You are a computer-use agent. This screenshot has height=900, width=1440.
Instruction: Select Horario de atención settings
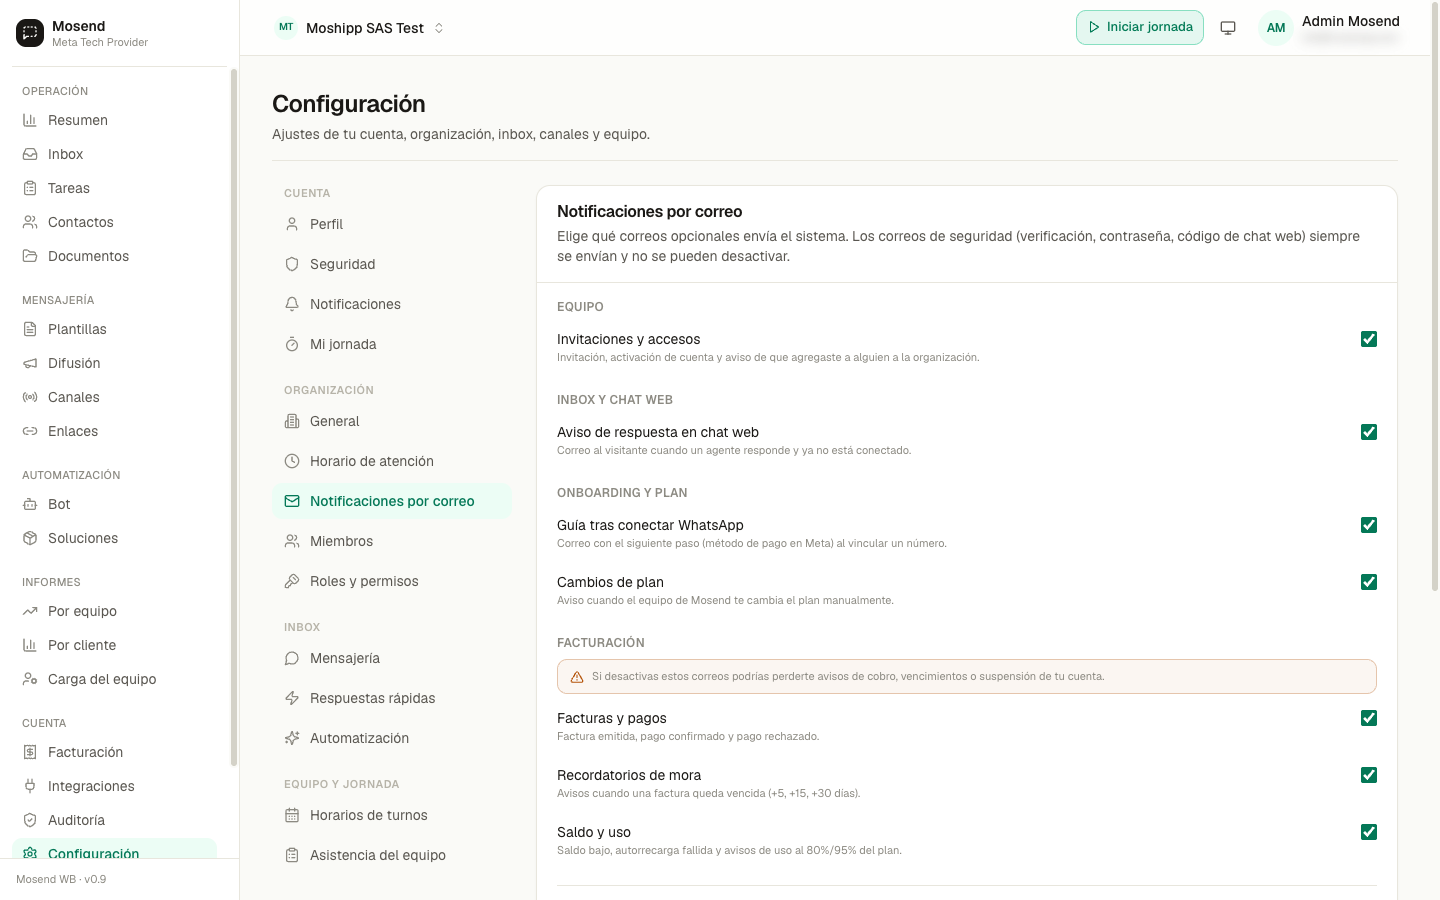pos(392,461)
